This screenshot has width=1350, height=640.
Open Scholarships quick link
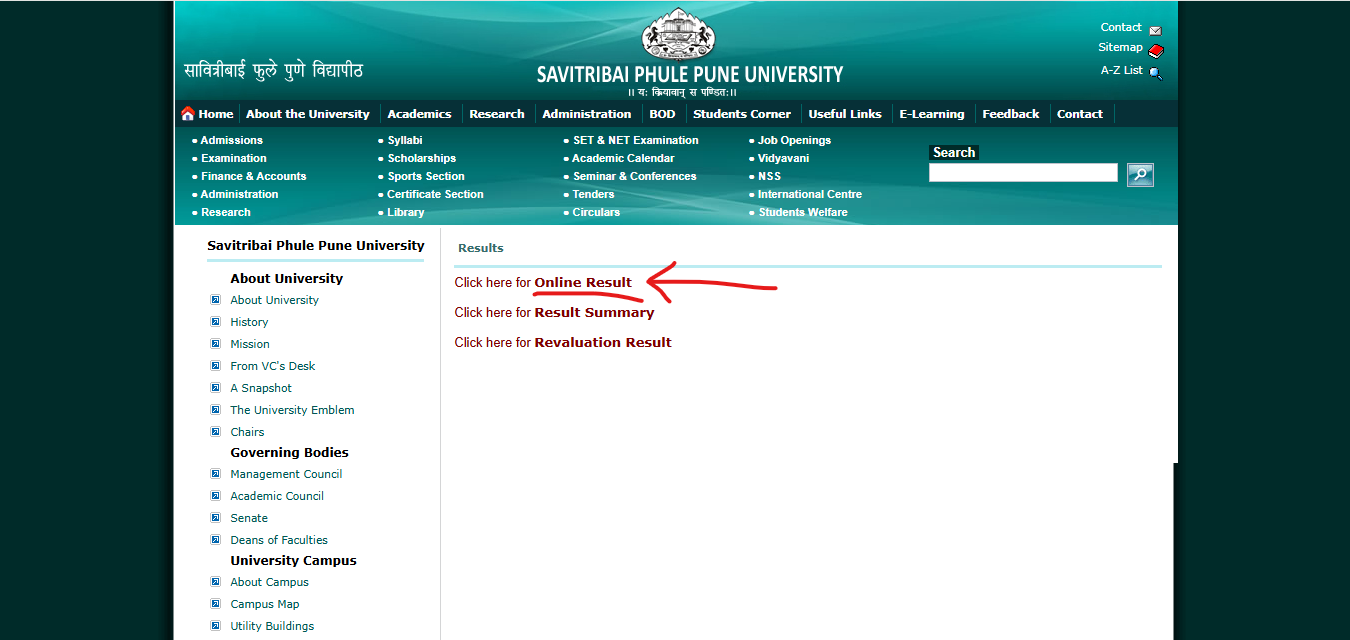click(x=422, y=158)
